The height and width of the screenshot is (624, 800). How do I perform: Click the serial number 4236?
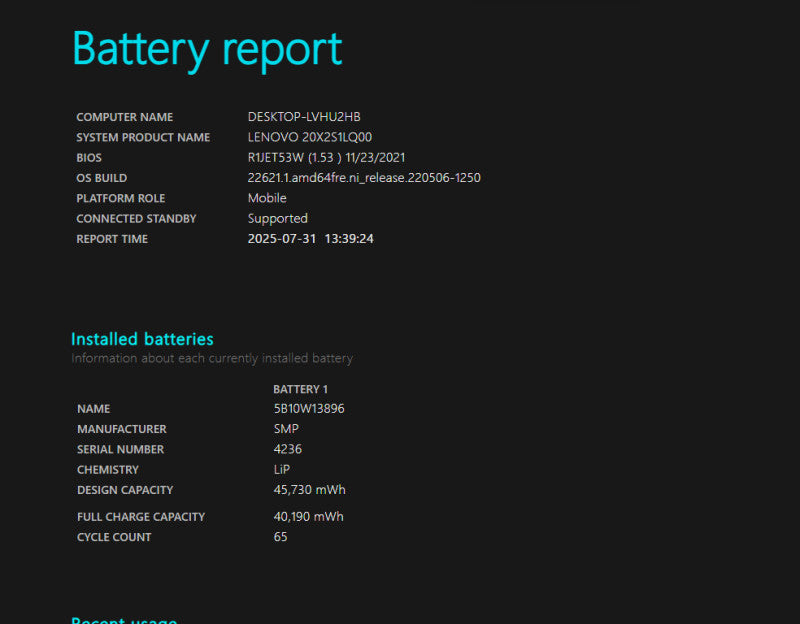point(288,449)
